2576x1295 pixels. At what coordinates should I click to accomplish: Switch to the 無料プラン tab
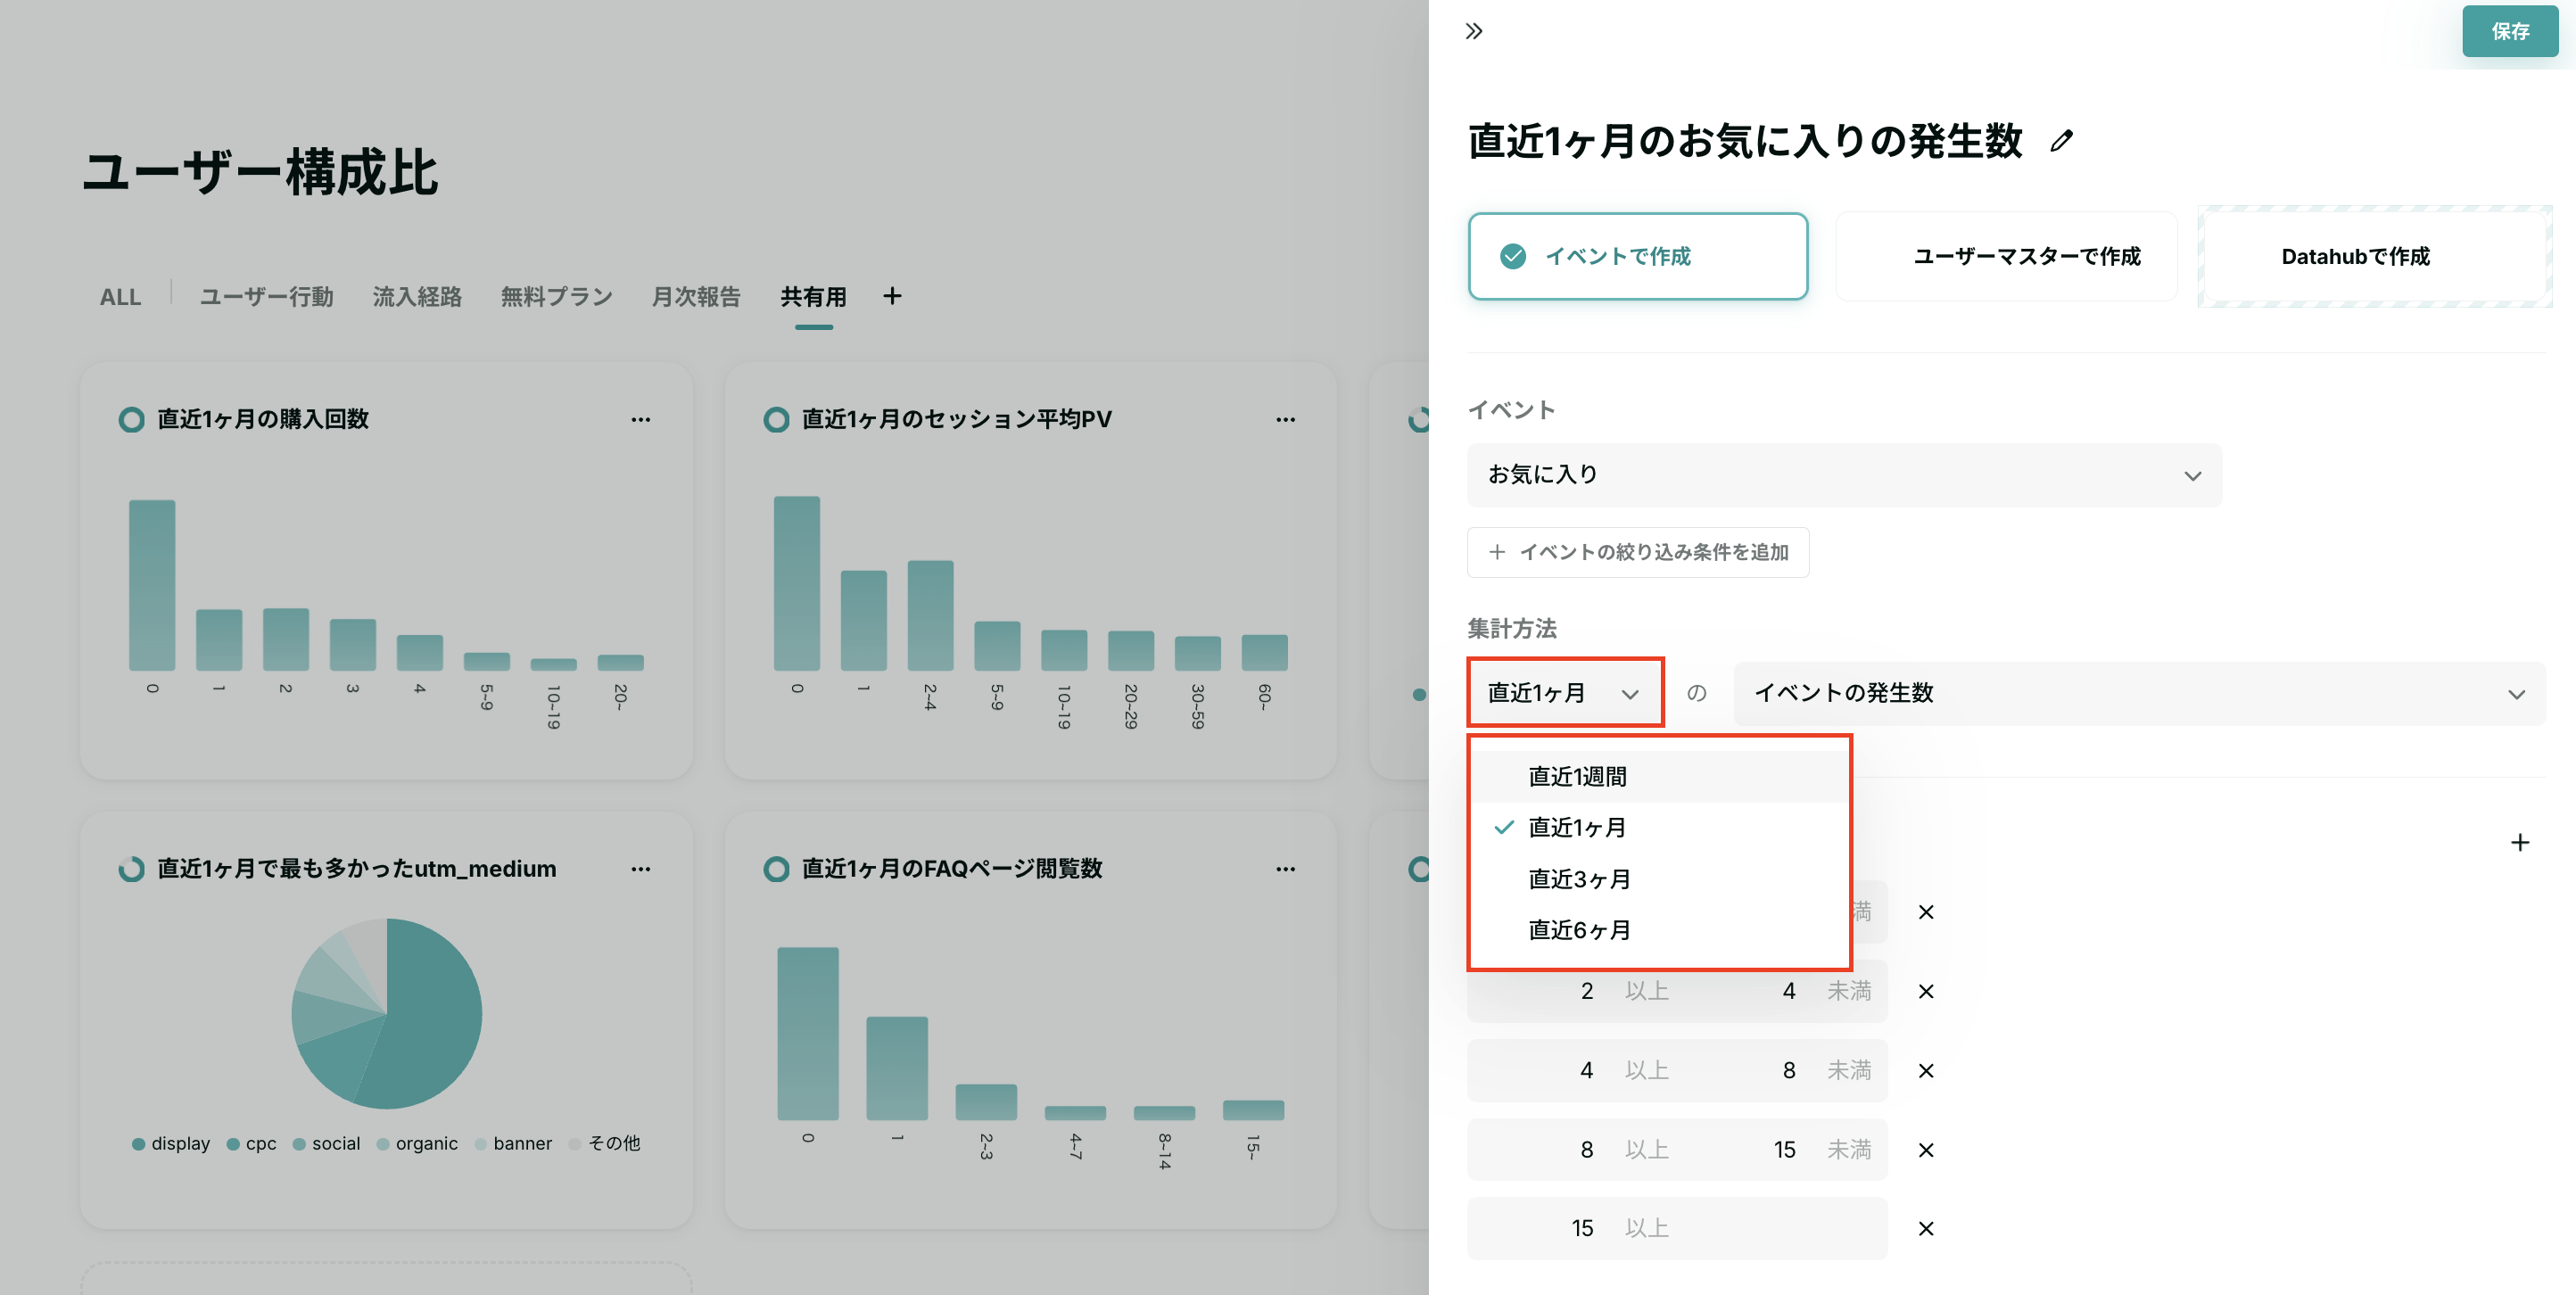click(556, 297)
